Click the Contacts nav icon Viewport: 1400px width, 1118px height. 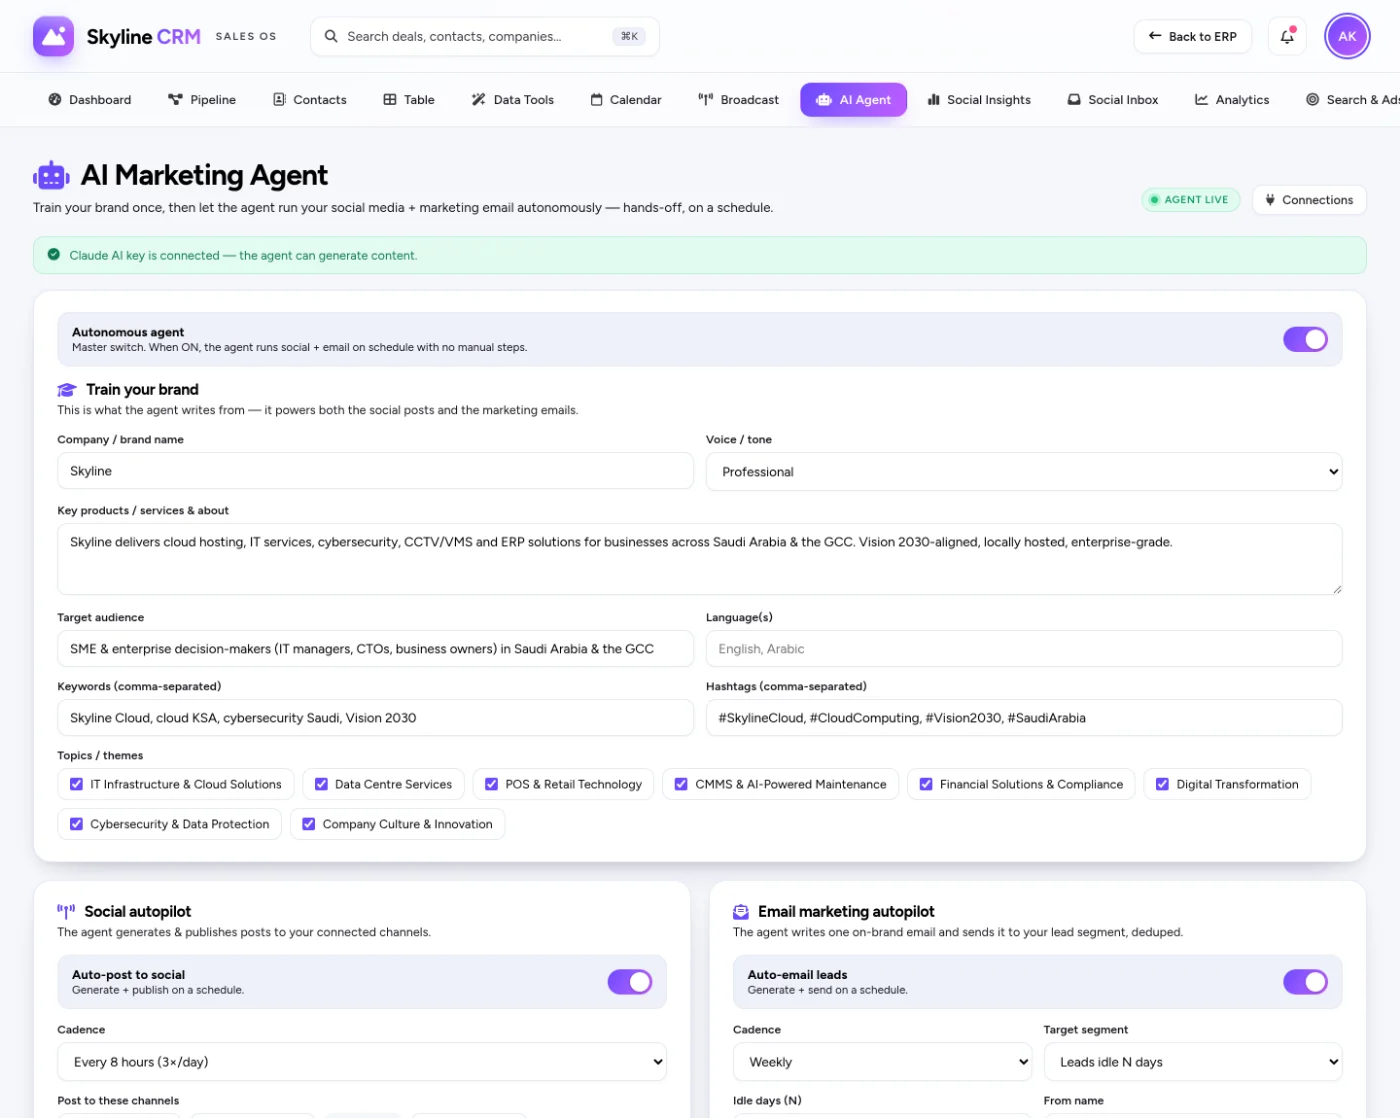click(279, 100)
